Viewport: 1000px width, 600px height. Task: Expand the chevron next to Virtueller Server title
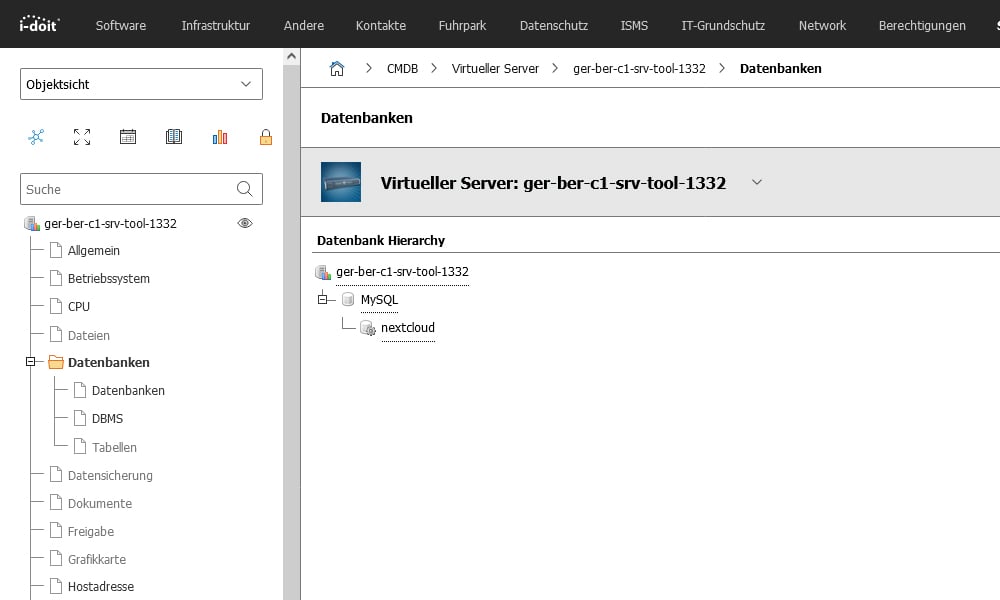[757, 182]
